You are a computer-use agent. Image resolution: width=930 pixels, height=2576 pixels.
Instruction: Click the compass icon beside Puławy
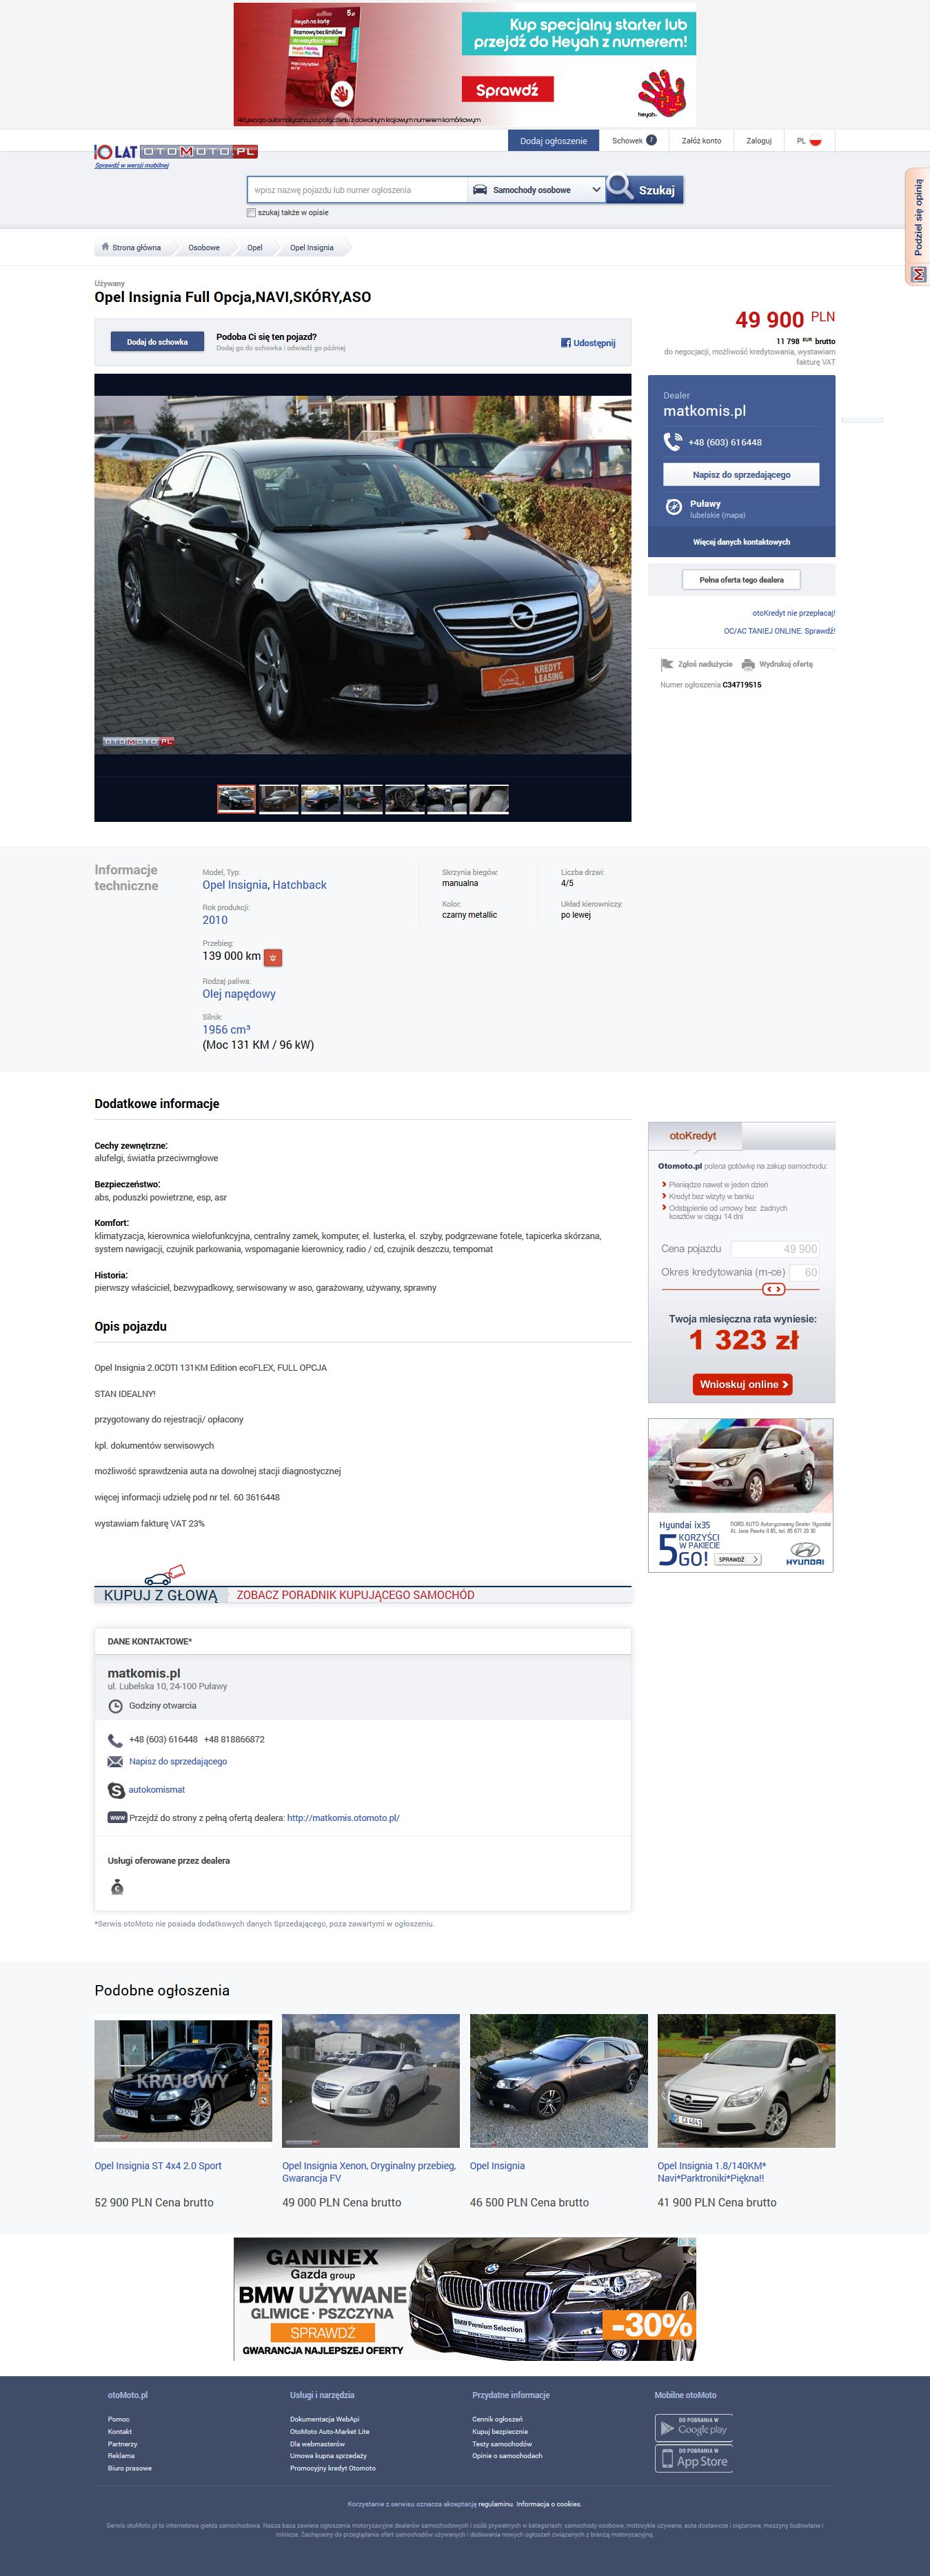point(674,507)
